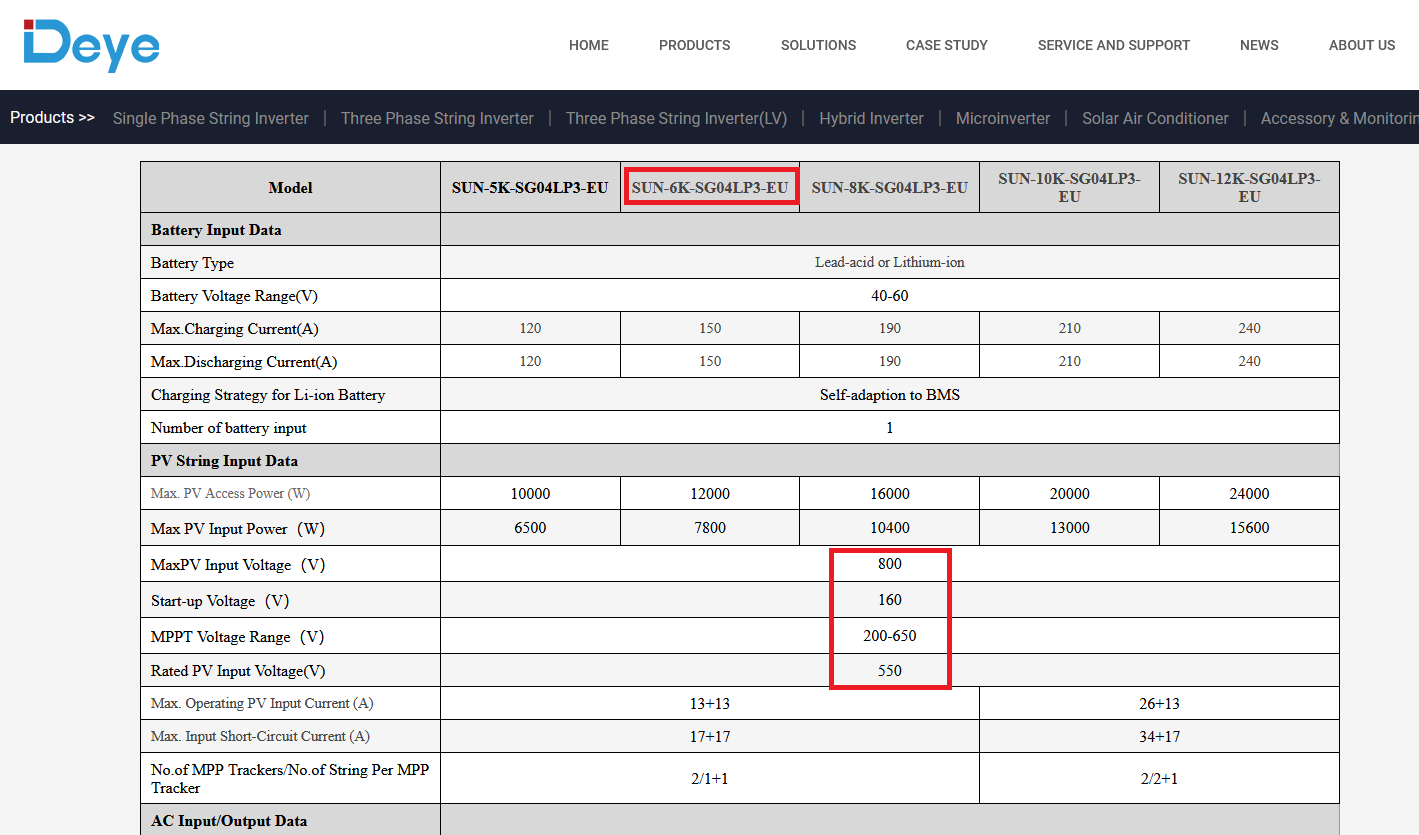
Task: Click MaxPV Input Voltage (V) label
Action: click(x=238, y=565)
